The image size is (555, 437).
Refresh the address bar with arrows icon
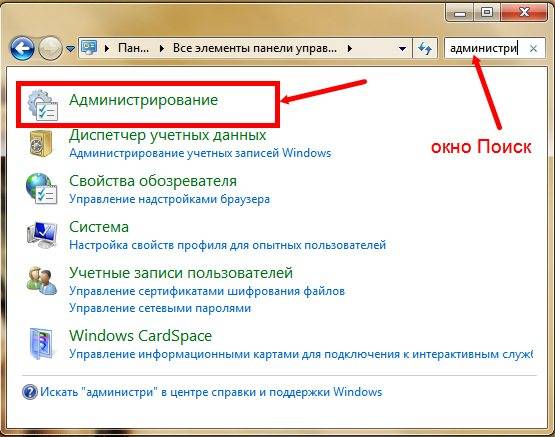tap(424, 48)
